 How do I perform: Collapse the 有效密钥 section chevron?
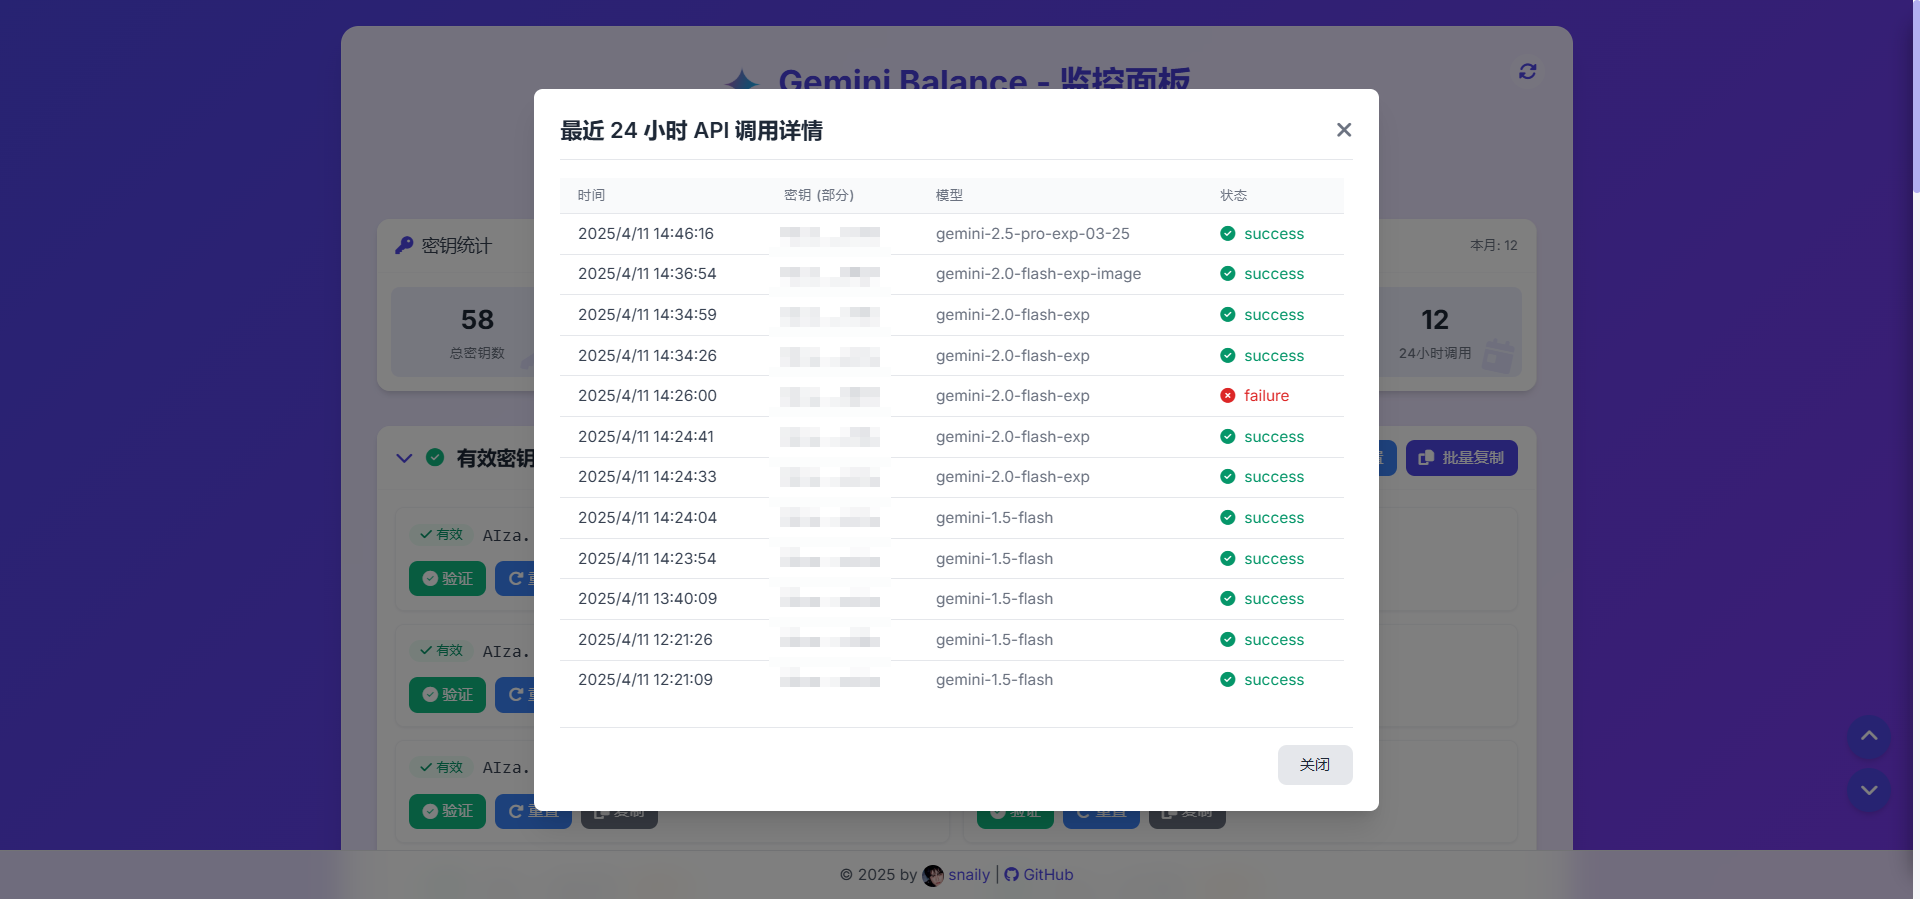pos(404,458)
